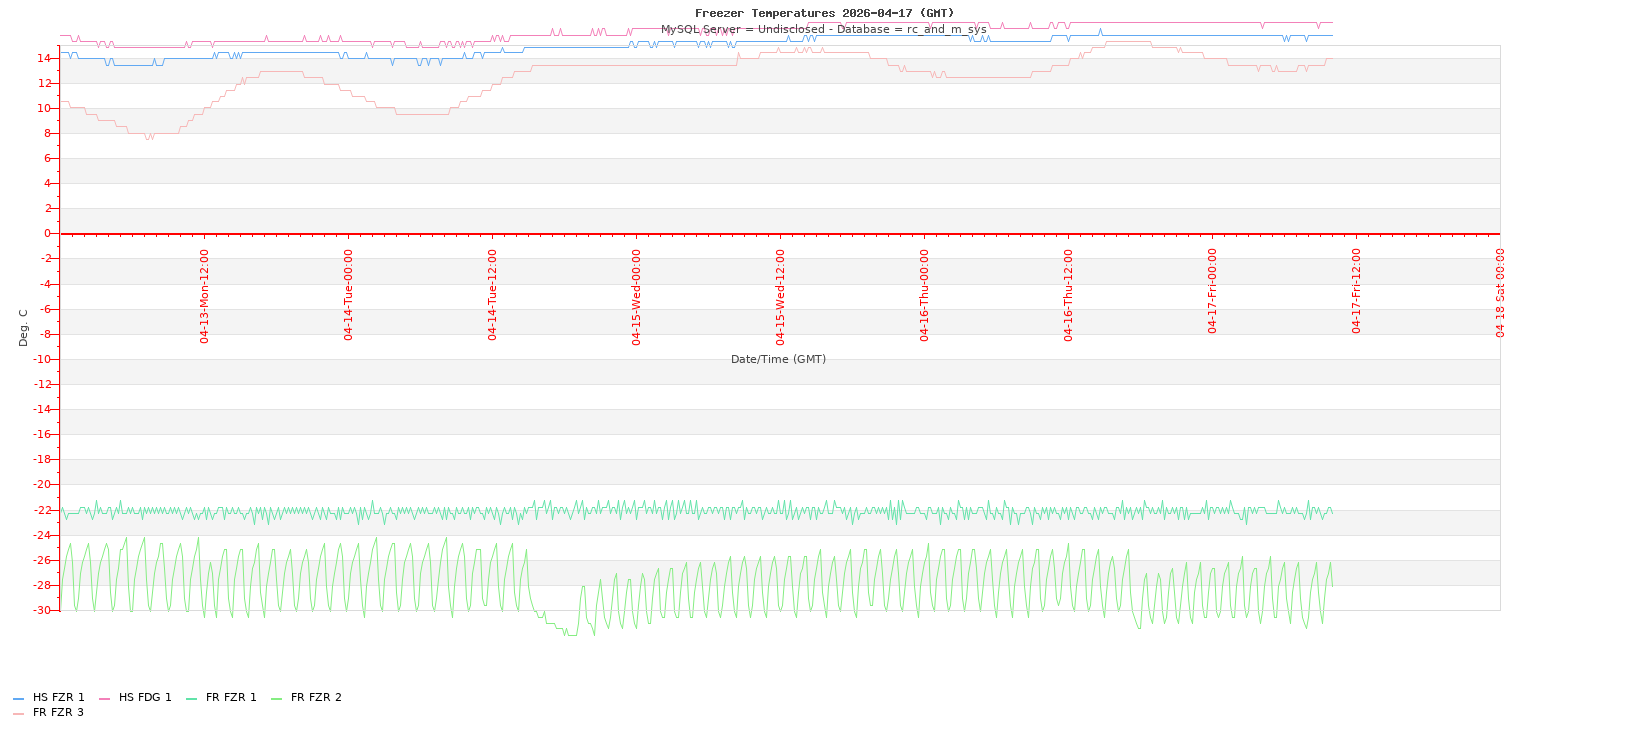Select the FR FZR 2 legend label
Screen dimensions: 1650x750
[316, 698]
